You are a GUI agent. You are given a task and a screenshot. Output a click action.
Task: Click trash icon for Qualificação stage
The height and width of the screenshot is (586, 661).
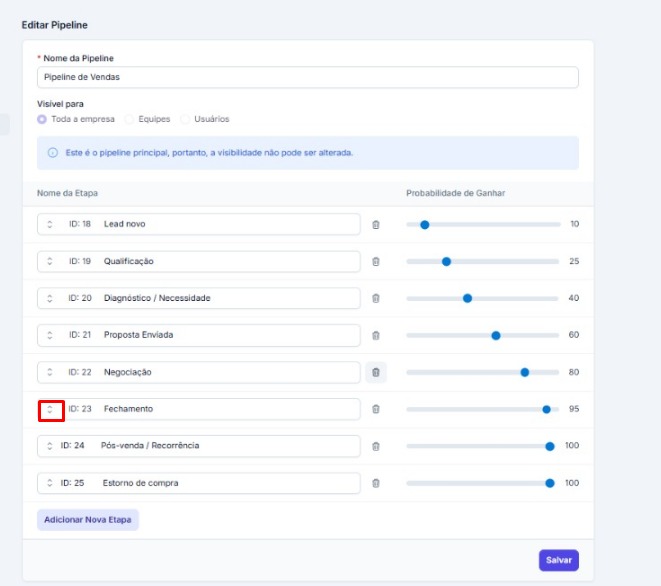click(376, 261)
